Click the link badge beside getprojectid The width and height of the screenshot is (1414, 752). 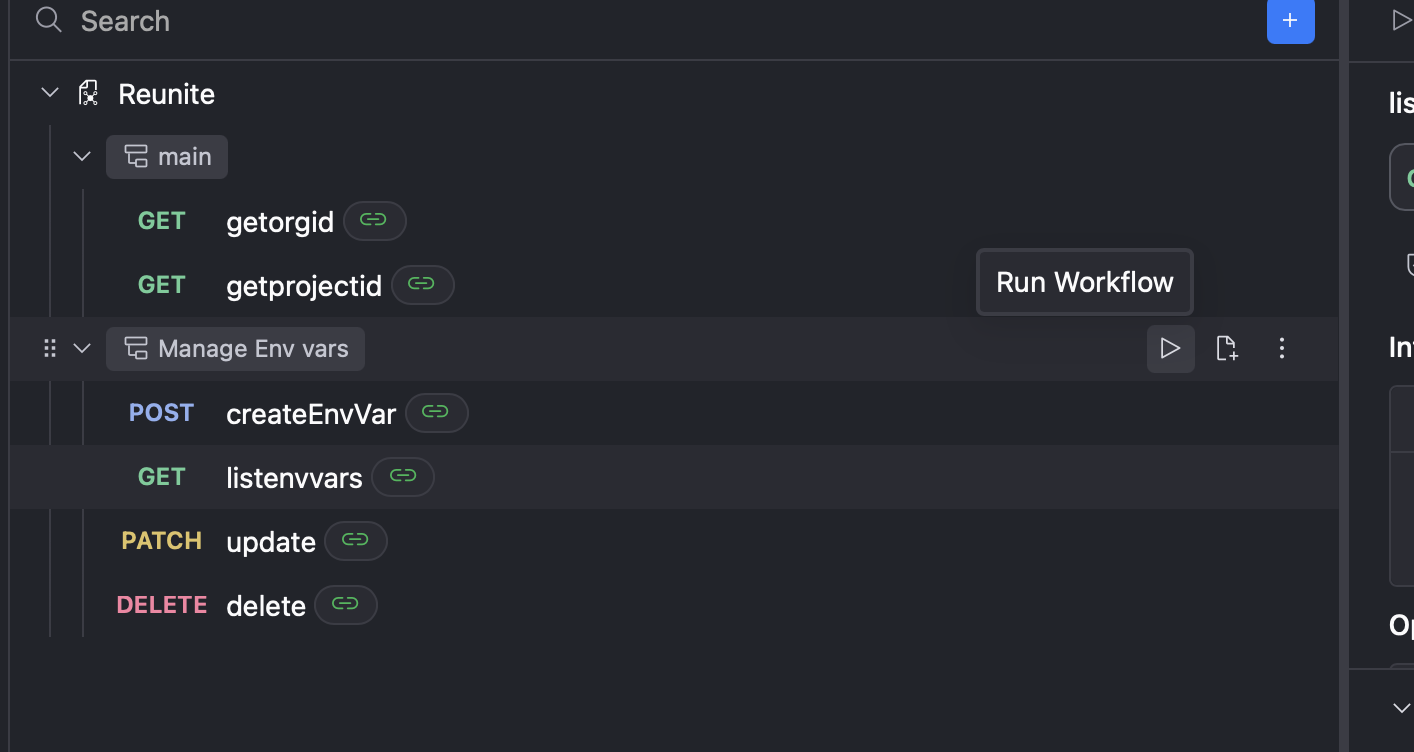click(x=422, y=285)
